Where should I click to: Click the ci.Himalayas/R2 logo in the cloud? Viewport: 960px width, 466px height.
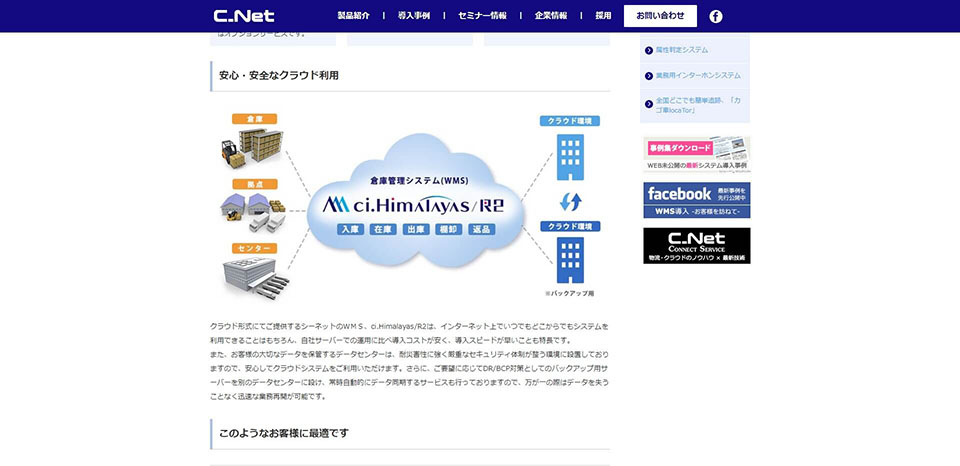[x=413, y=204]
